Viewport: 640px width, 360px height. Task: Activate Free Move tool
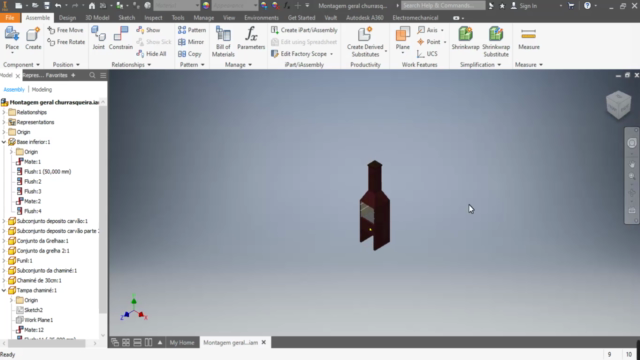[65, 30]
